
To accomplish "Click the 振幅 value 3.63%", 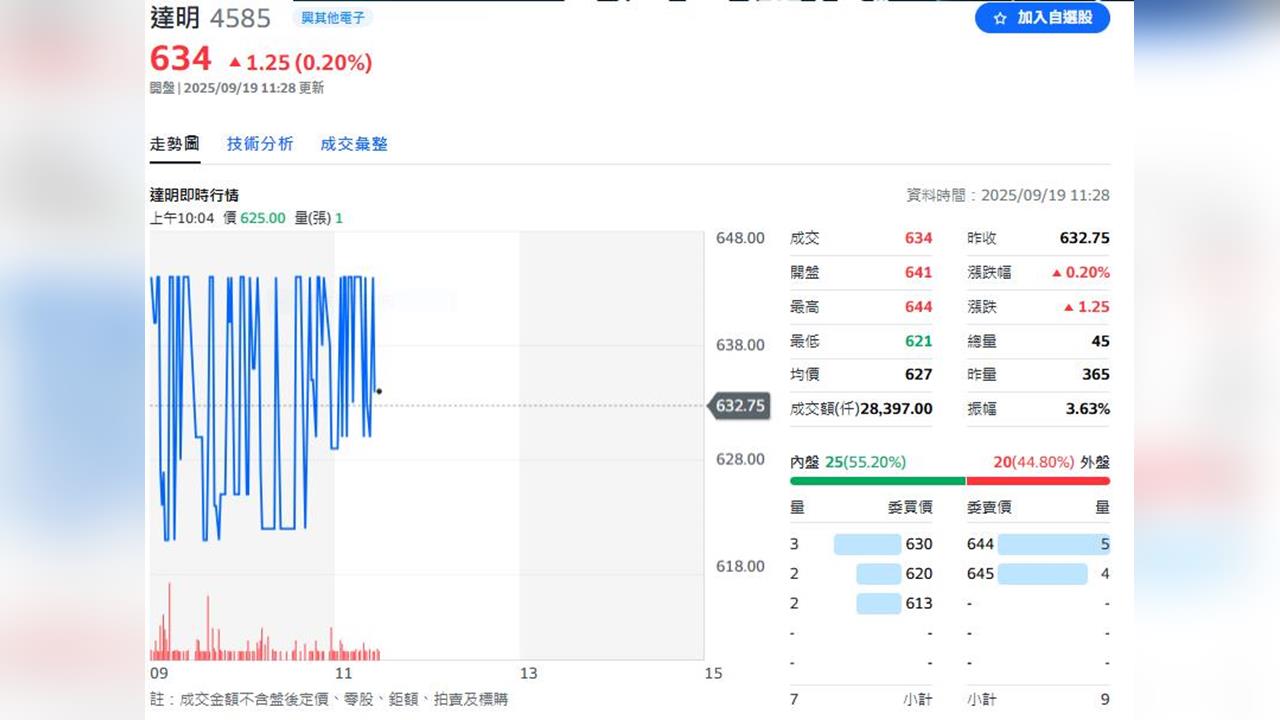I will coord(1090,409).
